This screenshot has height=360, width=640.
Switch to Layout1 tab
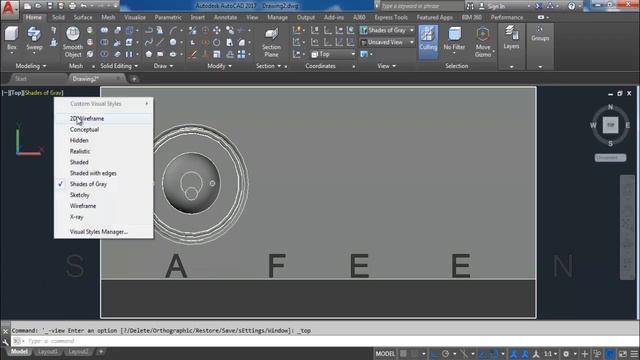(47, 351)
